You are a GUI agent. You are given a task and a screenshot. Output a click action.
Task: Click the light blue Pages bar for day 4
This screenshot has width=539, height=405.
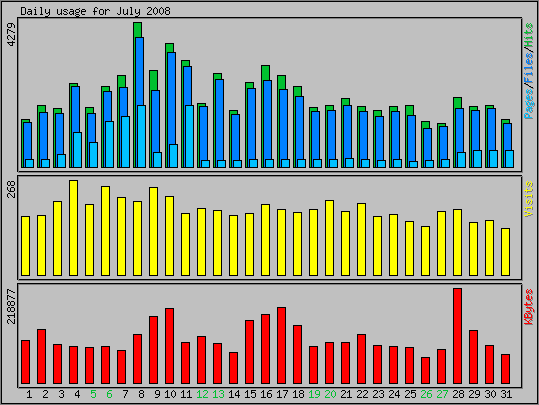[78, 150]
